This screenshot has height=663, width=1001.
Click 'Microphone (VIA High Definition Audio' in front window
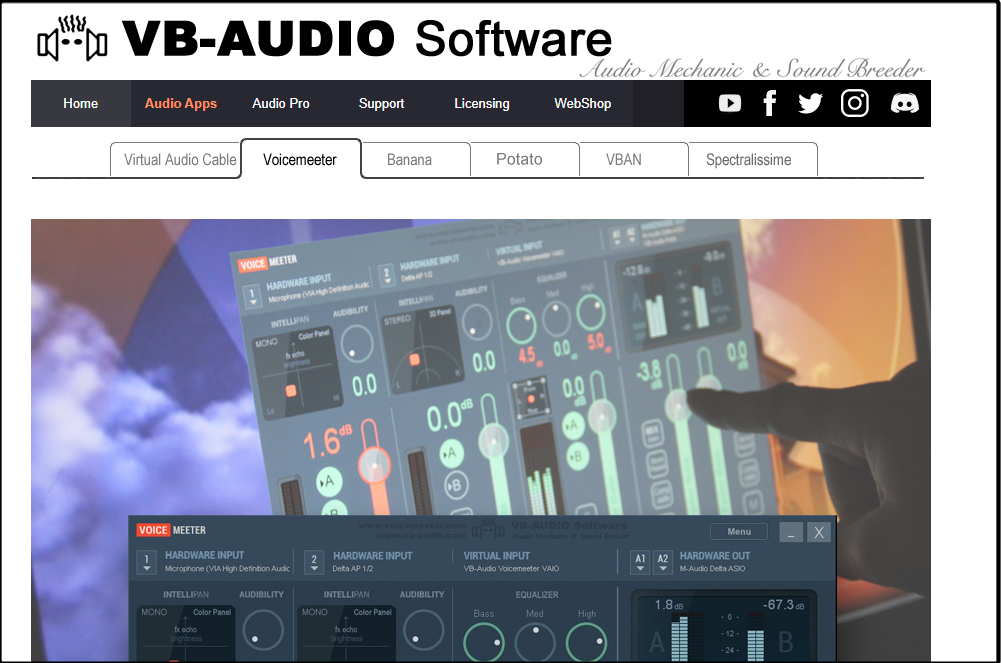click(227, 569)
